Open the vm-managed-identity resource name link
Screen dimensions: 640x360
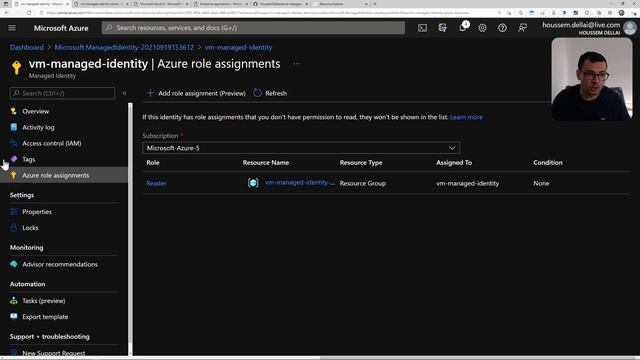300,182
